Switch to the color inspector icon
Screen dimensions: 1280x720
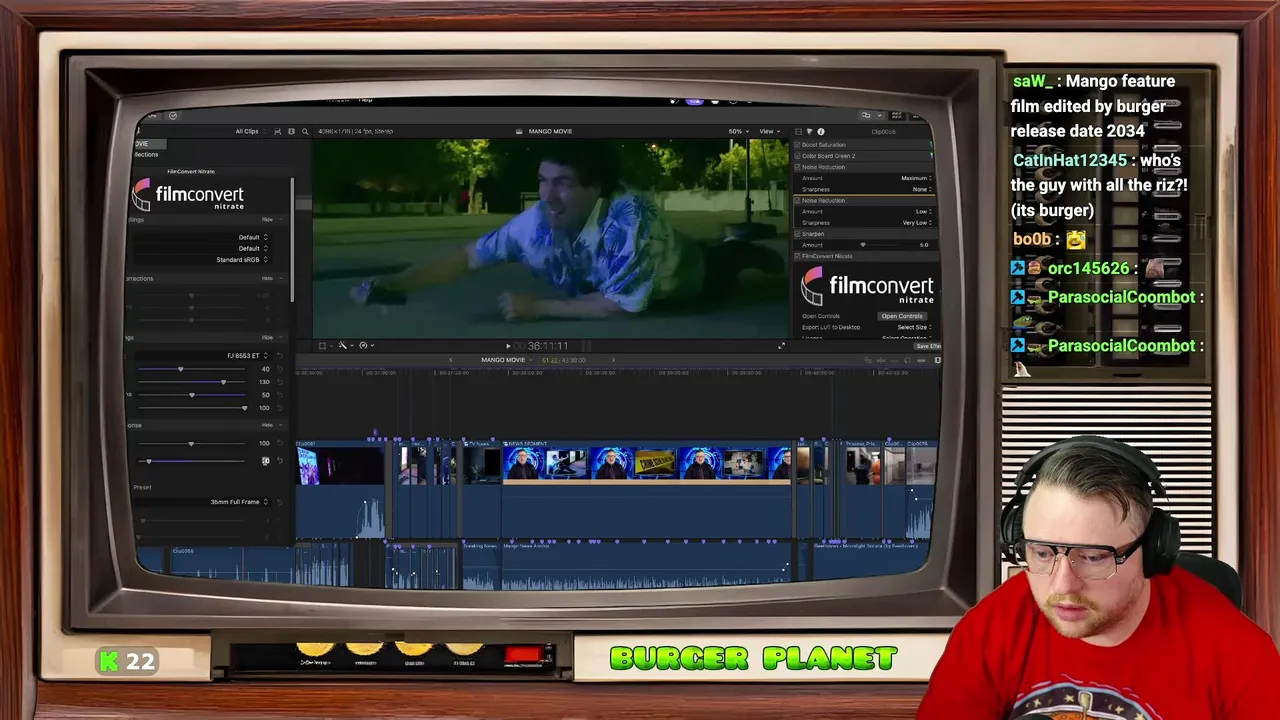[809, 132]
